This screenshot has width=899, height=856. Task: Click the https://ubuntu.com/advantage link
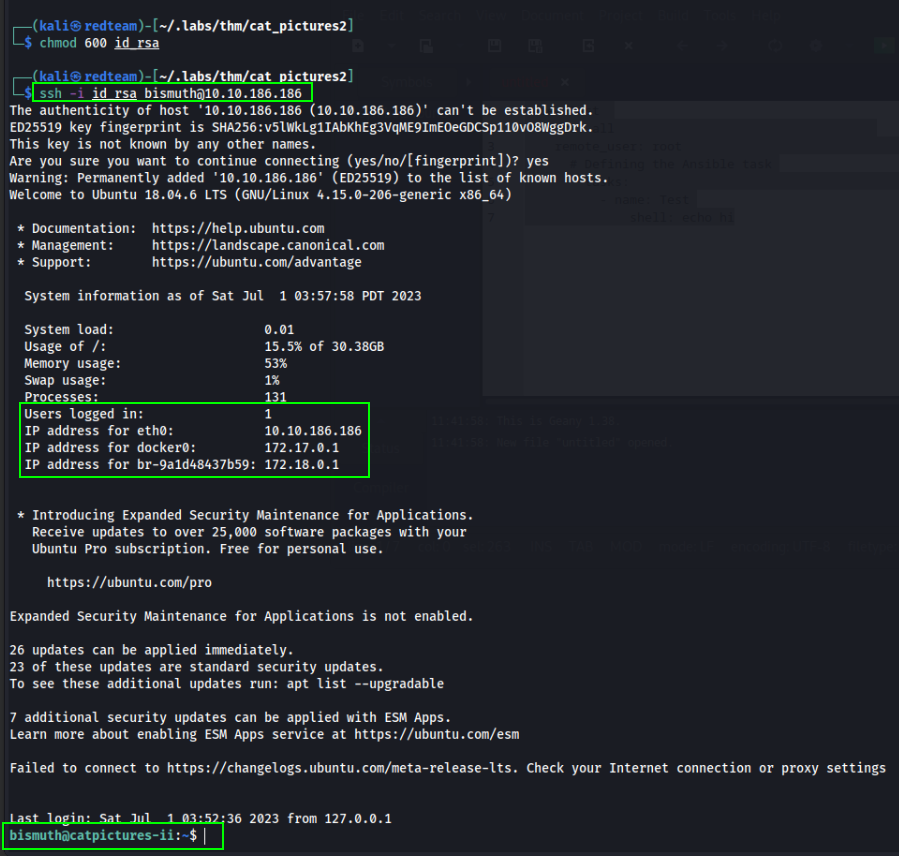[x=256, y=262]
